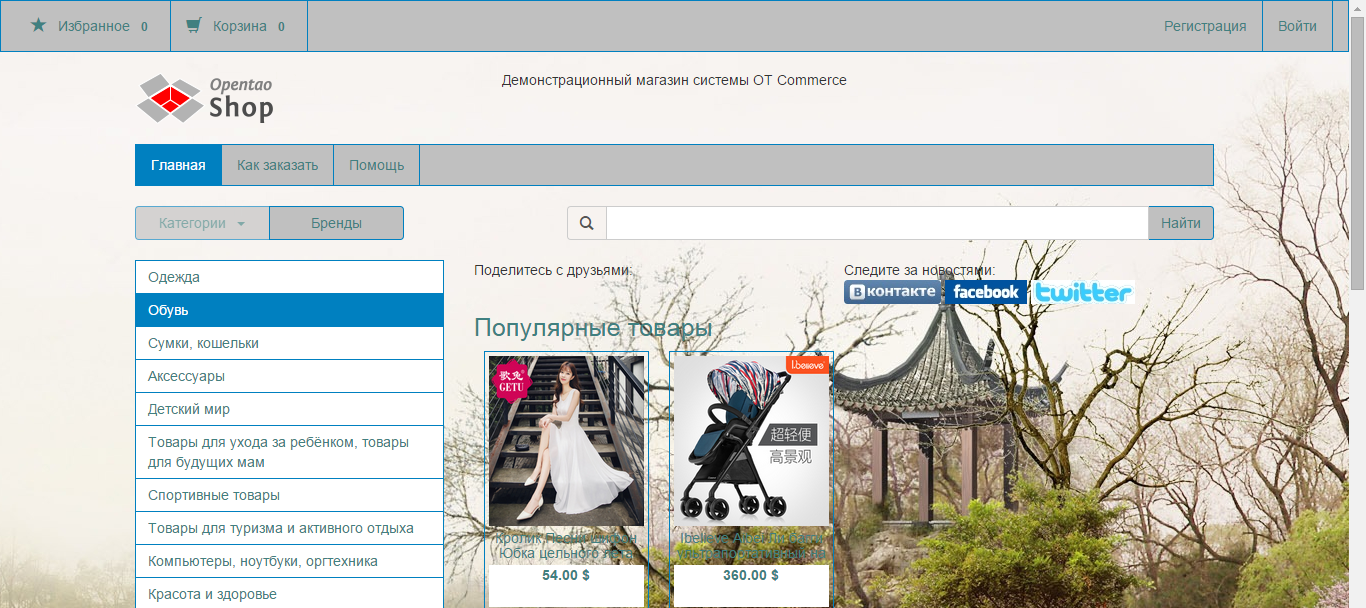The width and height of the screenshot is (1366, 608).
Task: Open the Корзина cart link
Action: (x=238, y=26)
